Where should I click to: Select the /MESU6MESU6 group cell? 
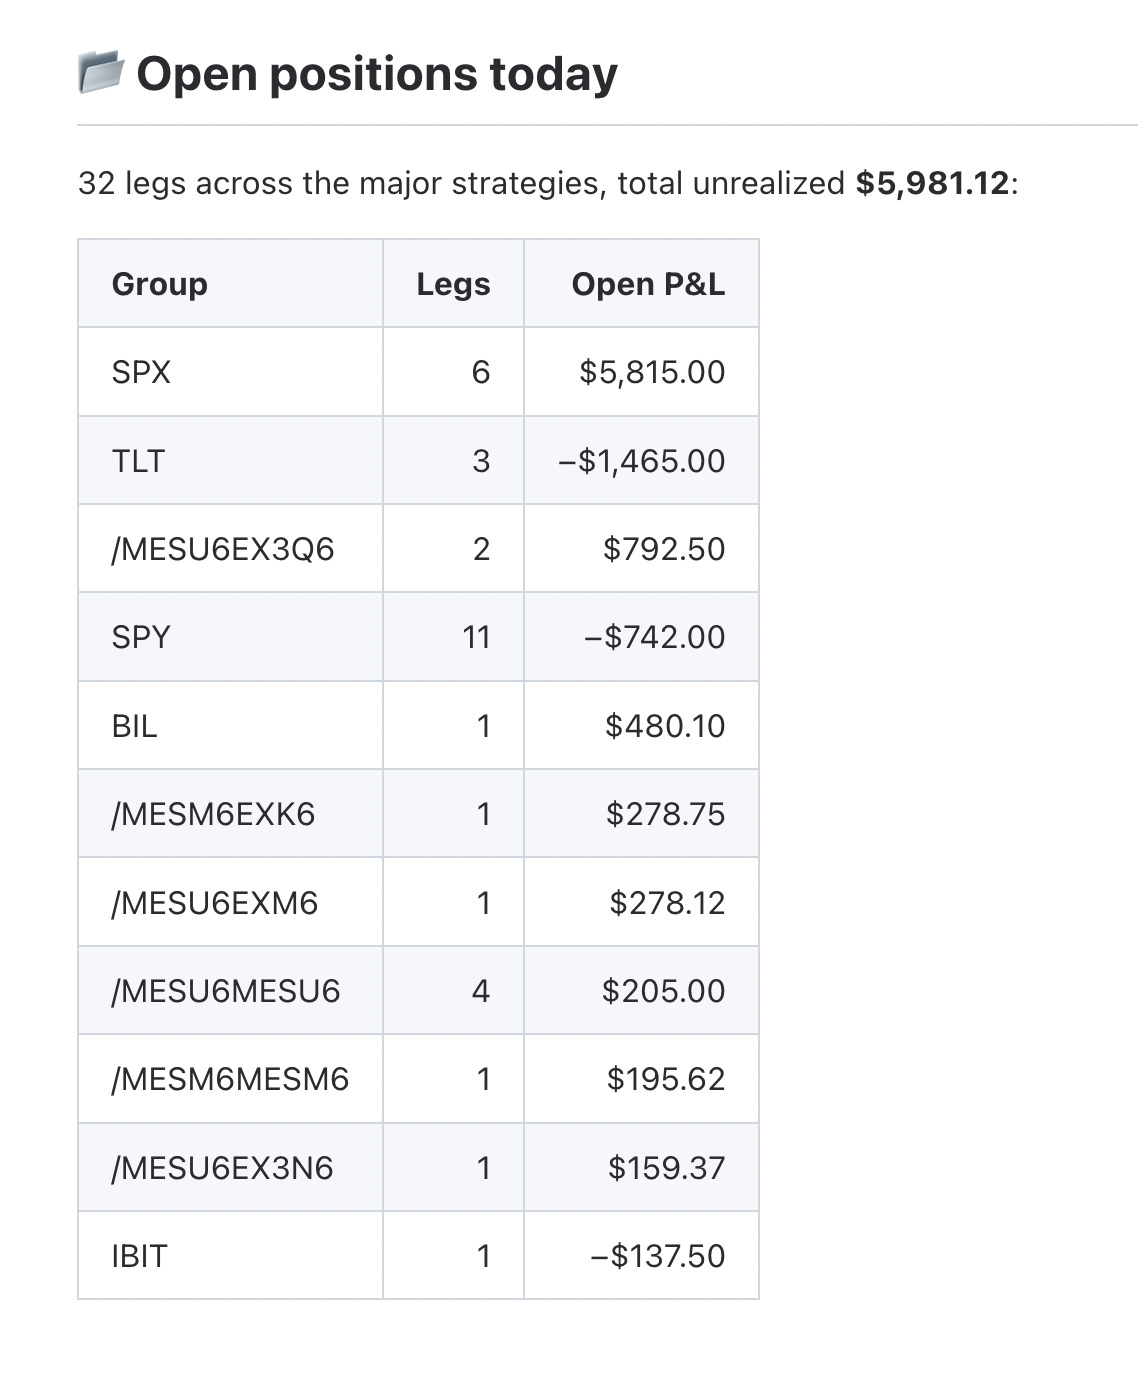[230, 991]
